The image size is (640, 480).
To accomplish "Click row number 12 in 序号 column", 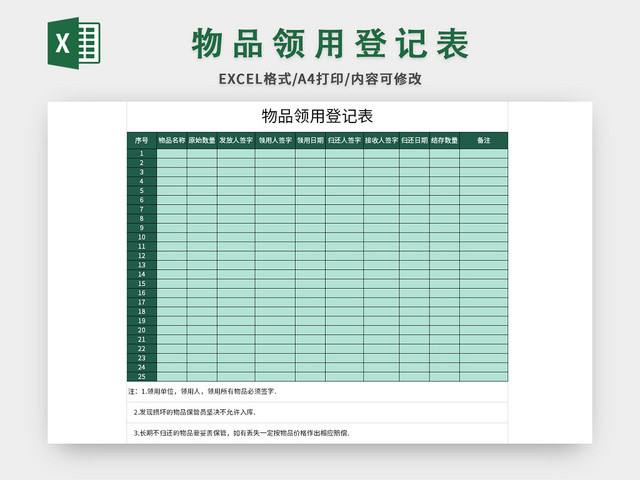I will click(x=142, y=256).
